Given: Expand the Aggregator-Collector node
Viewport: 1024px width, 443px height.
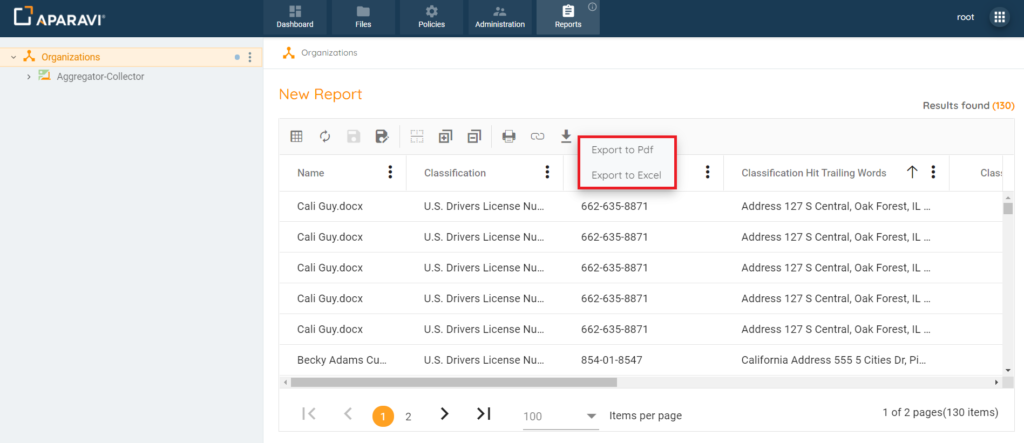Looking at the screenshot, I should click(x=28, y=77).
